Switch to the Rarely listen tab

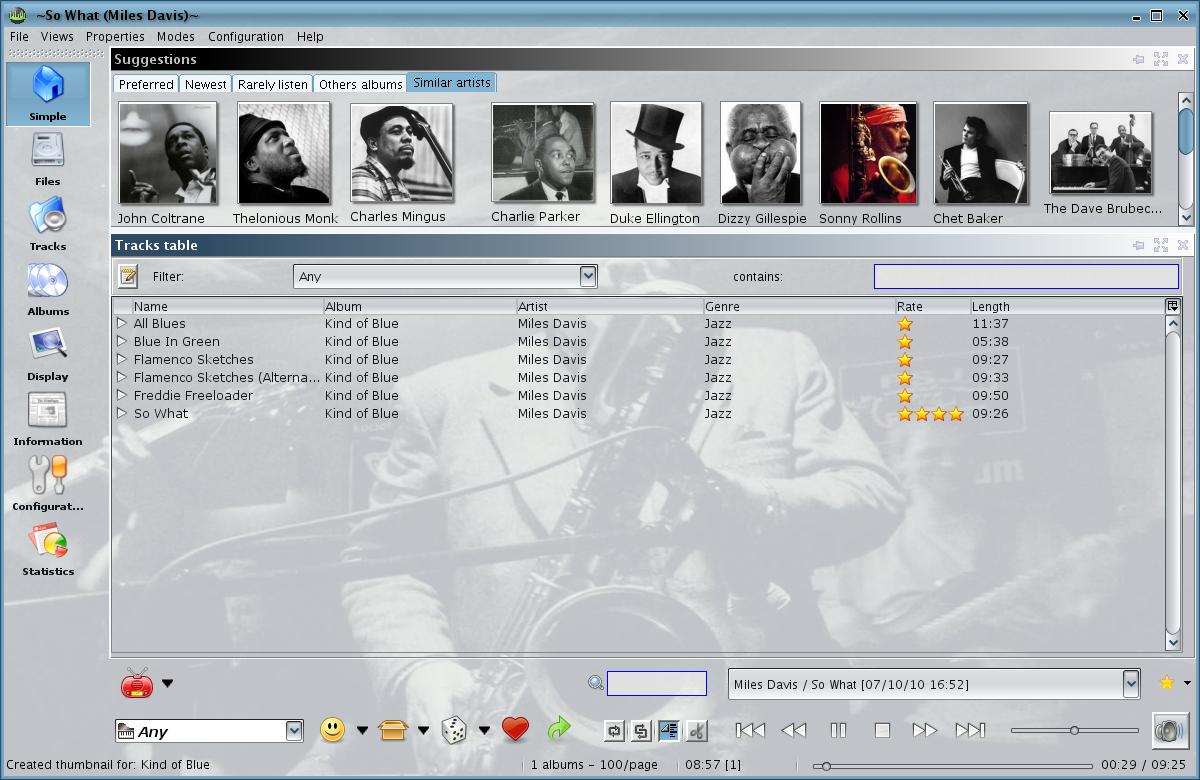[273, 84]
